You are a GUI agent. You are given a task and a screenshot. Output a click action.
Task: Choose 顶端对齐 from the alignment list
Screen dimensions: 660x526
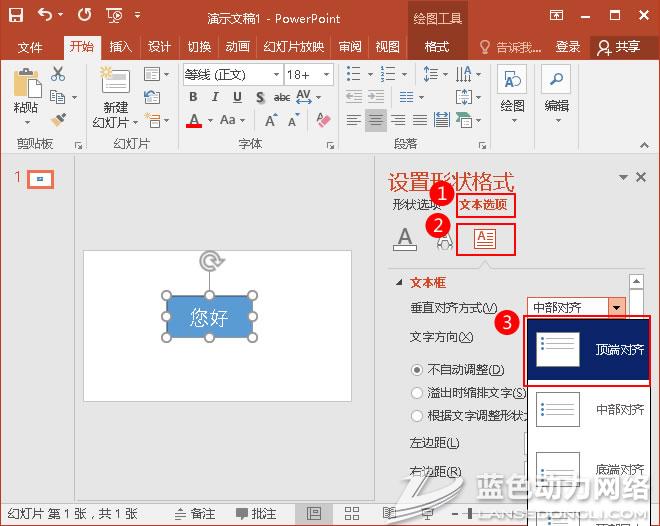coord(588,350)
